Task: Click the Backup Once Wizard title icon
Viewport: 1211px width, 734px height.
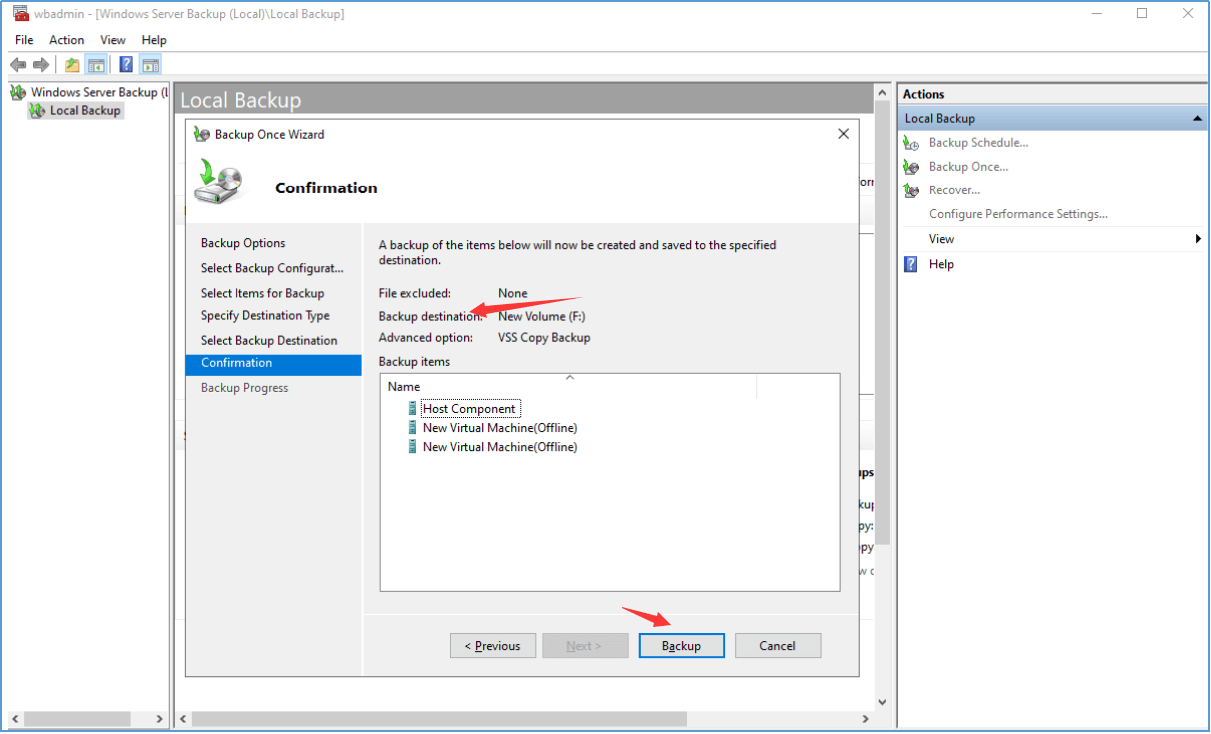Action: coord(202,134)
